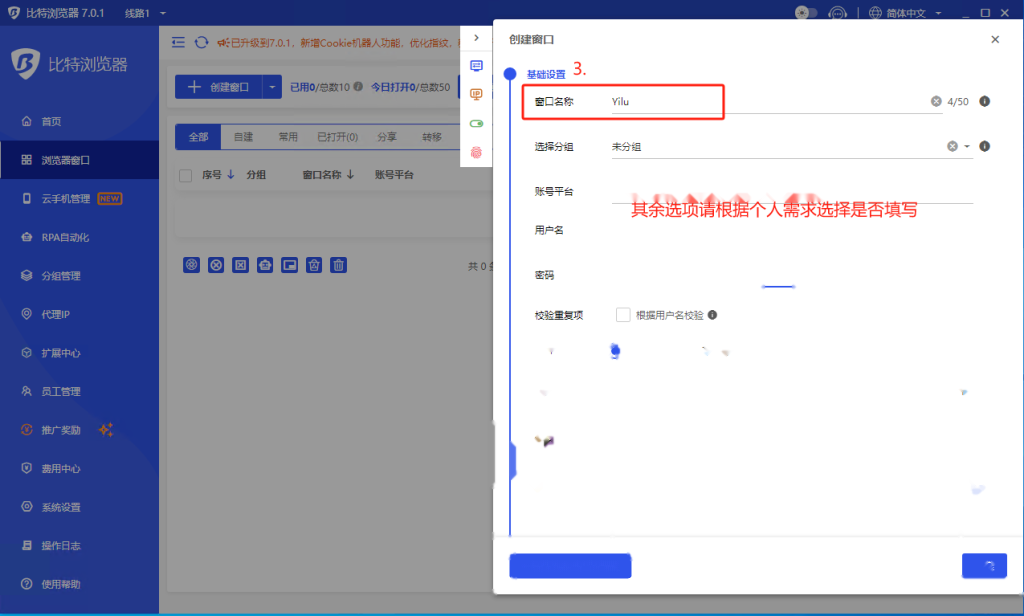Expand the side strip with the chevron arrow
The image size is (1024, 616).
tap(476, 38)
